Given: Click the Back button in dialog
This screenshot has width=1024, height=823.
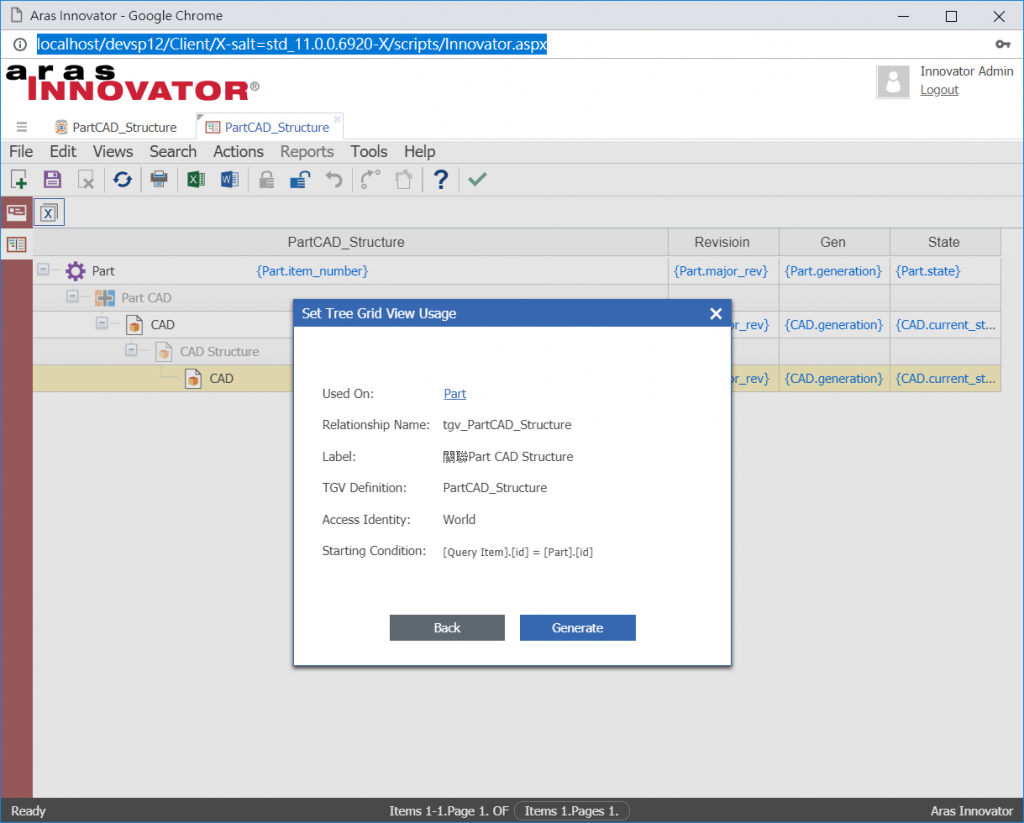Looking at the screenshot, I should [x=447, y=628].
